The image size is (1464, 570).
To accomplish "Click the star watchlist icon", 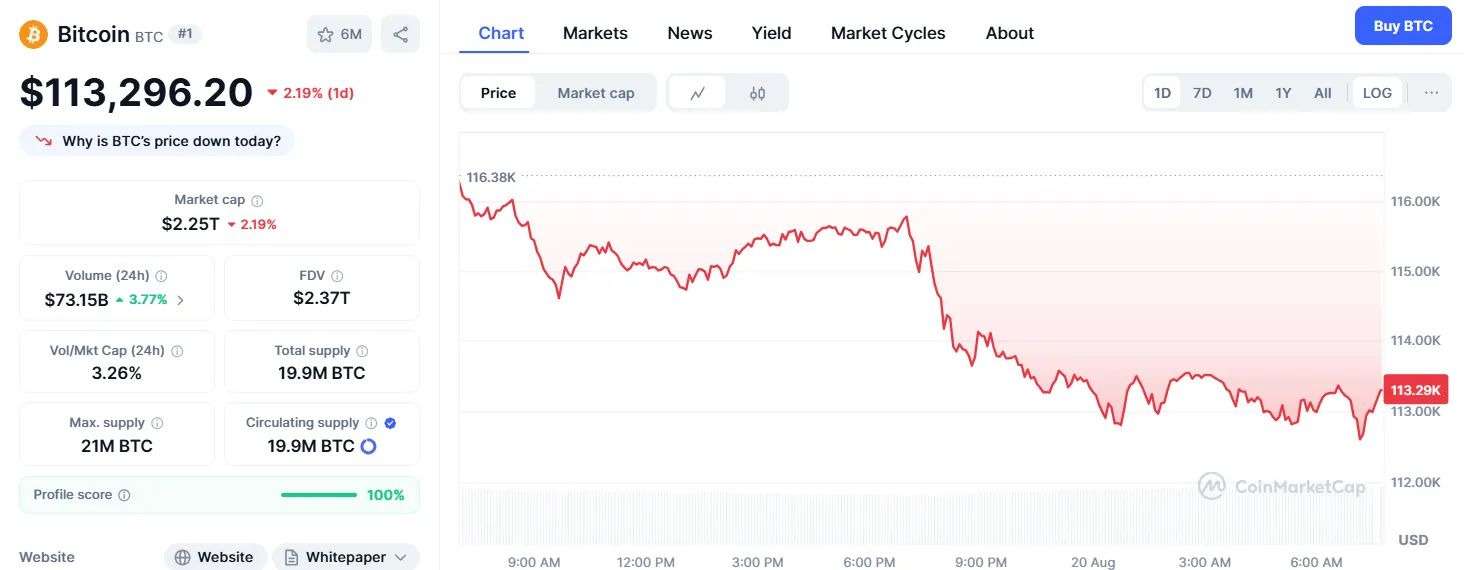I will (x=326, y=35).
